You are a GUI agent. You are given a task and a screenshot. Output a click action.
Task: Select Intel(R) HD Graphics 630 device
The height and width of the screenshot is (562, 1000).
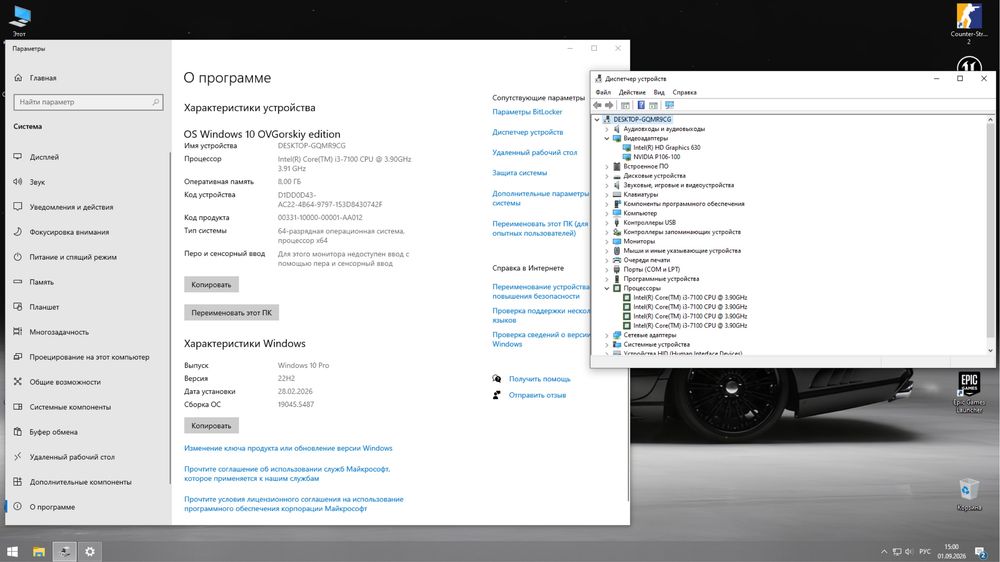click(x=666, y=147)
